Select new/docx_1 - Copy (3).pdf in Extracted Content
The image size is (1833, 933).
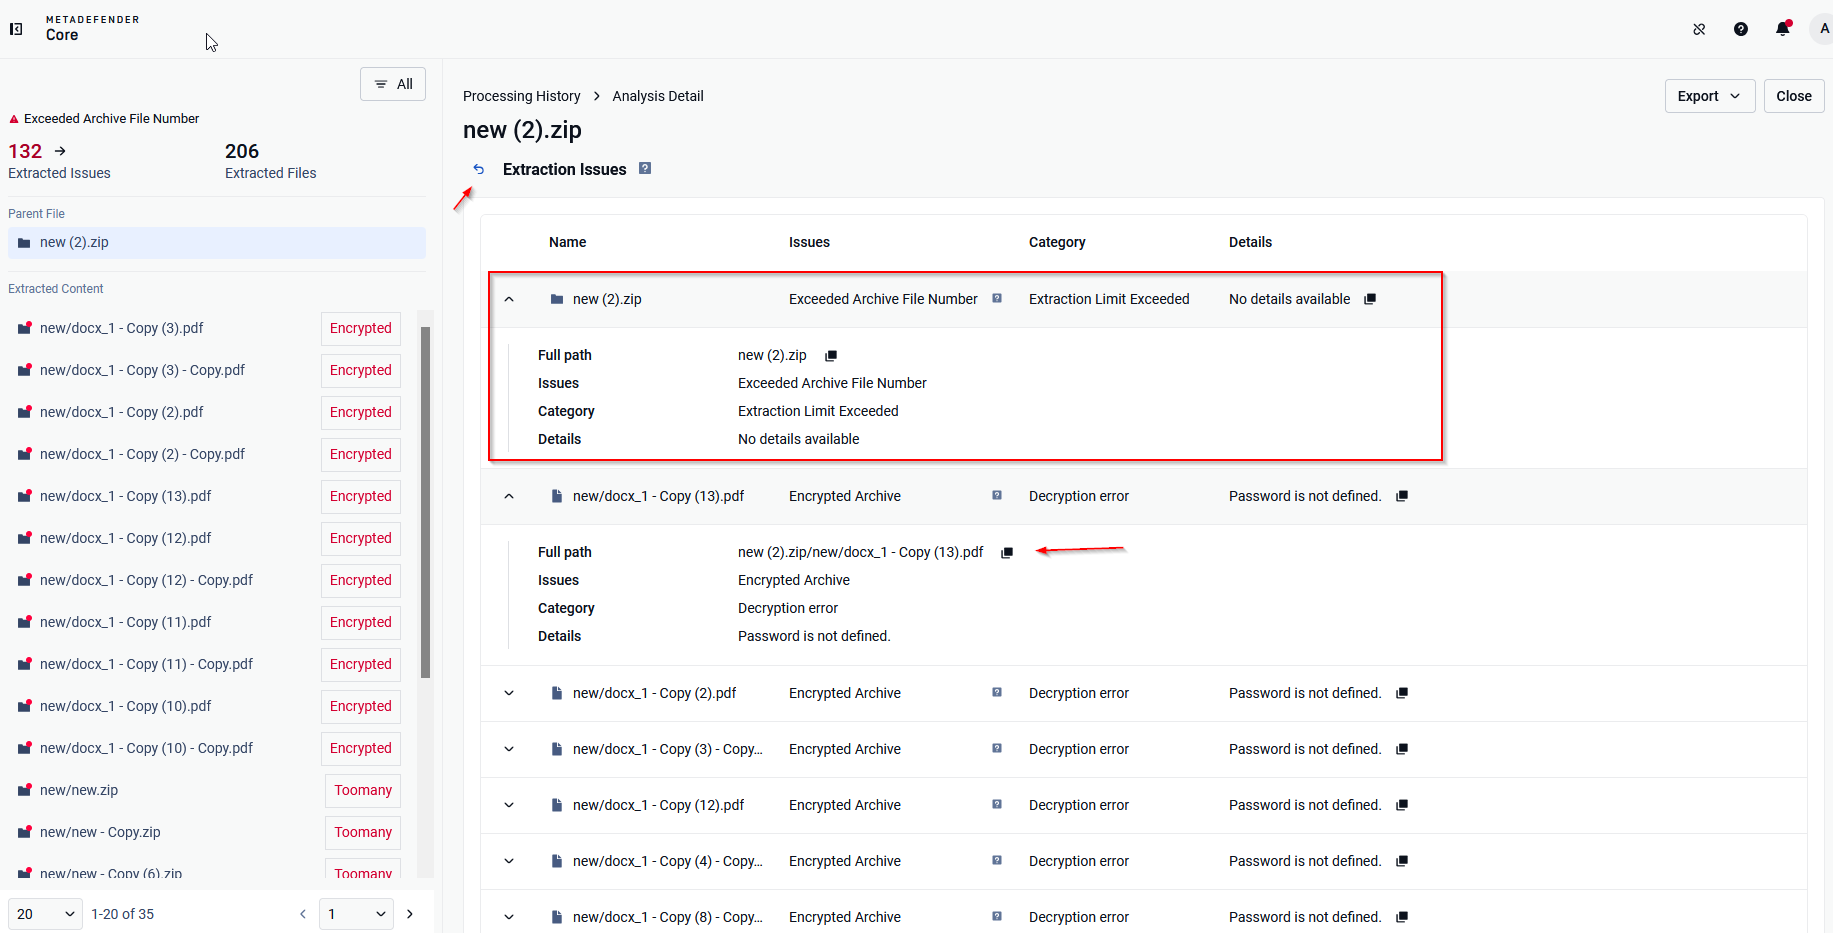(x=122, y=328)
